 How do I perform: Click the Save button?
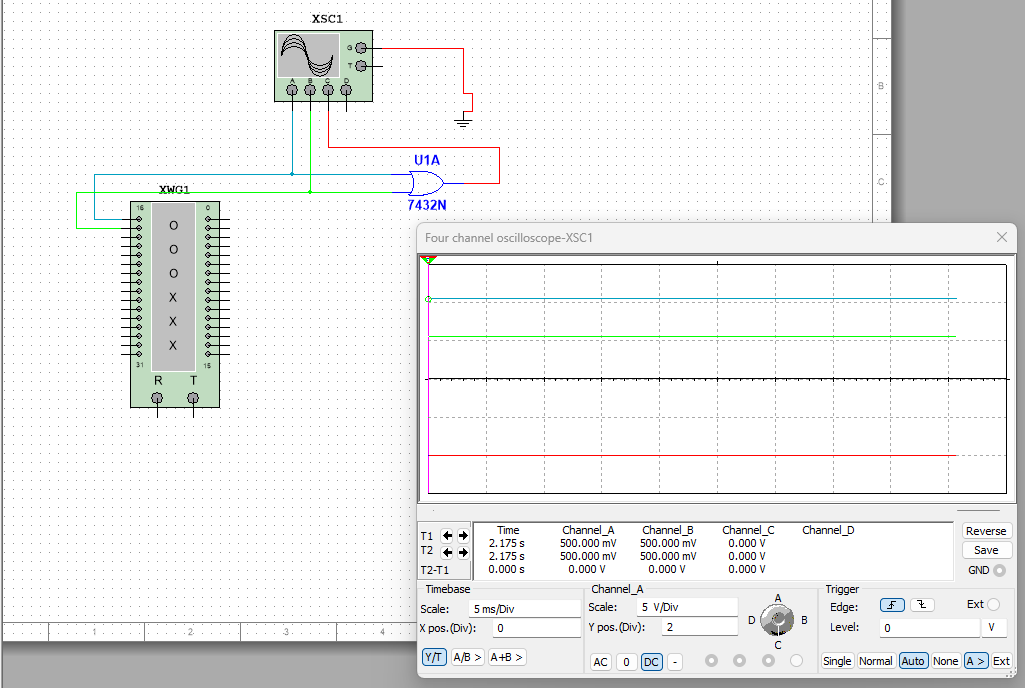(x=986, y=550)
